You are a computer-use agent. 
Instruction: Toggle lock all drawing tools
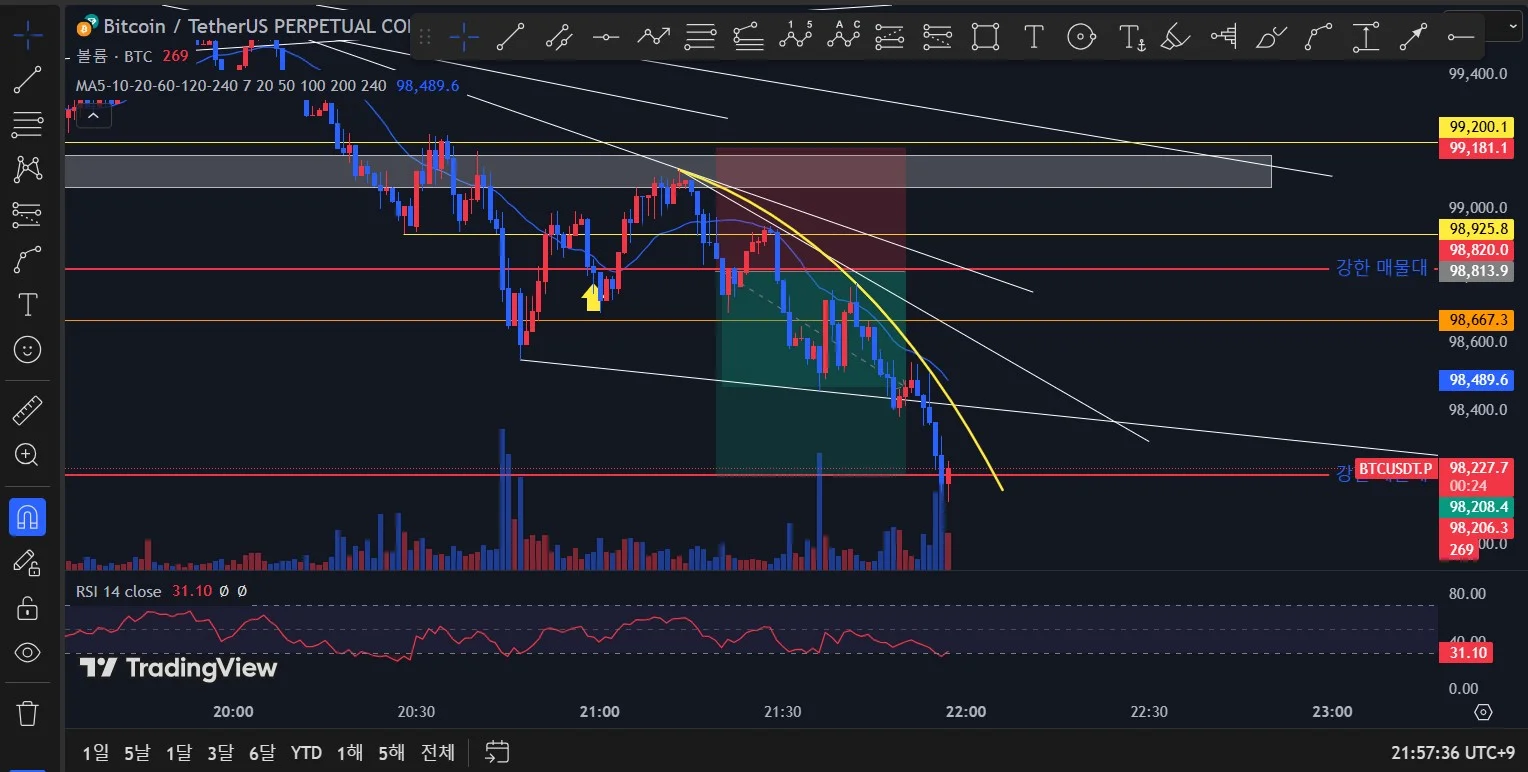(28, 608)
